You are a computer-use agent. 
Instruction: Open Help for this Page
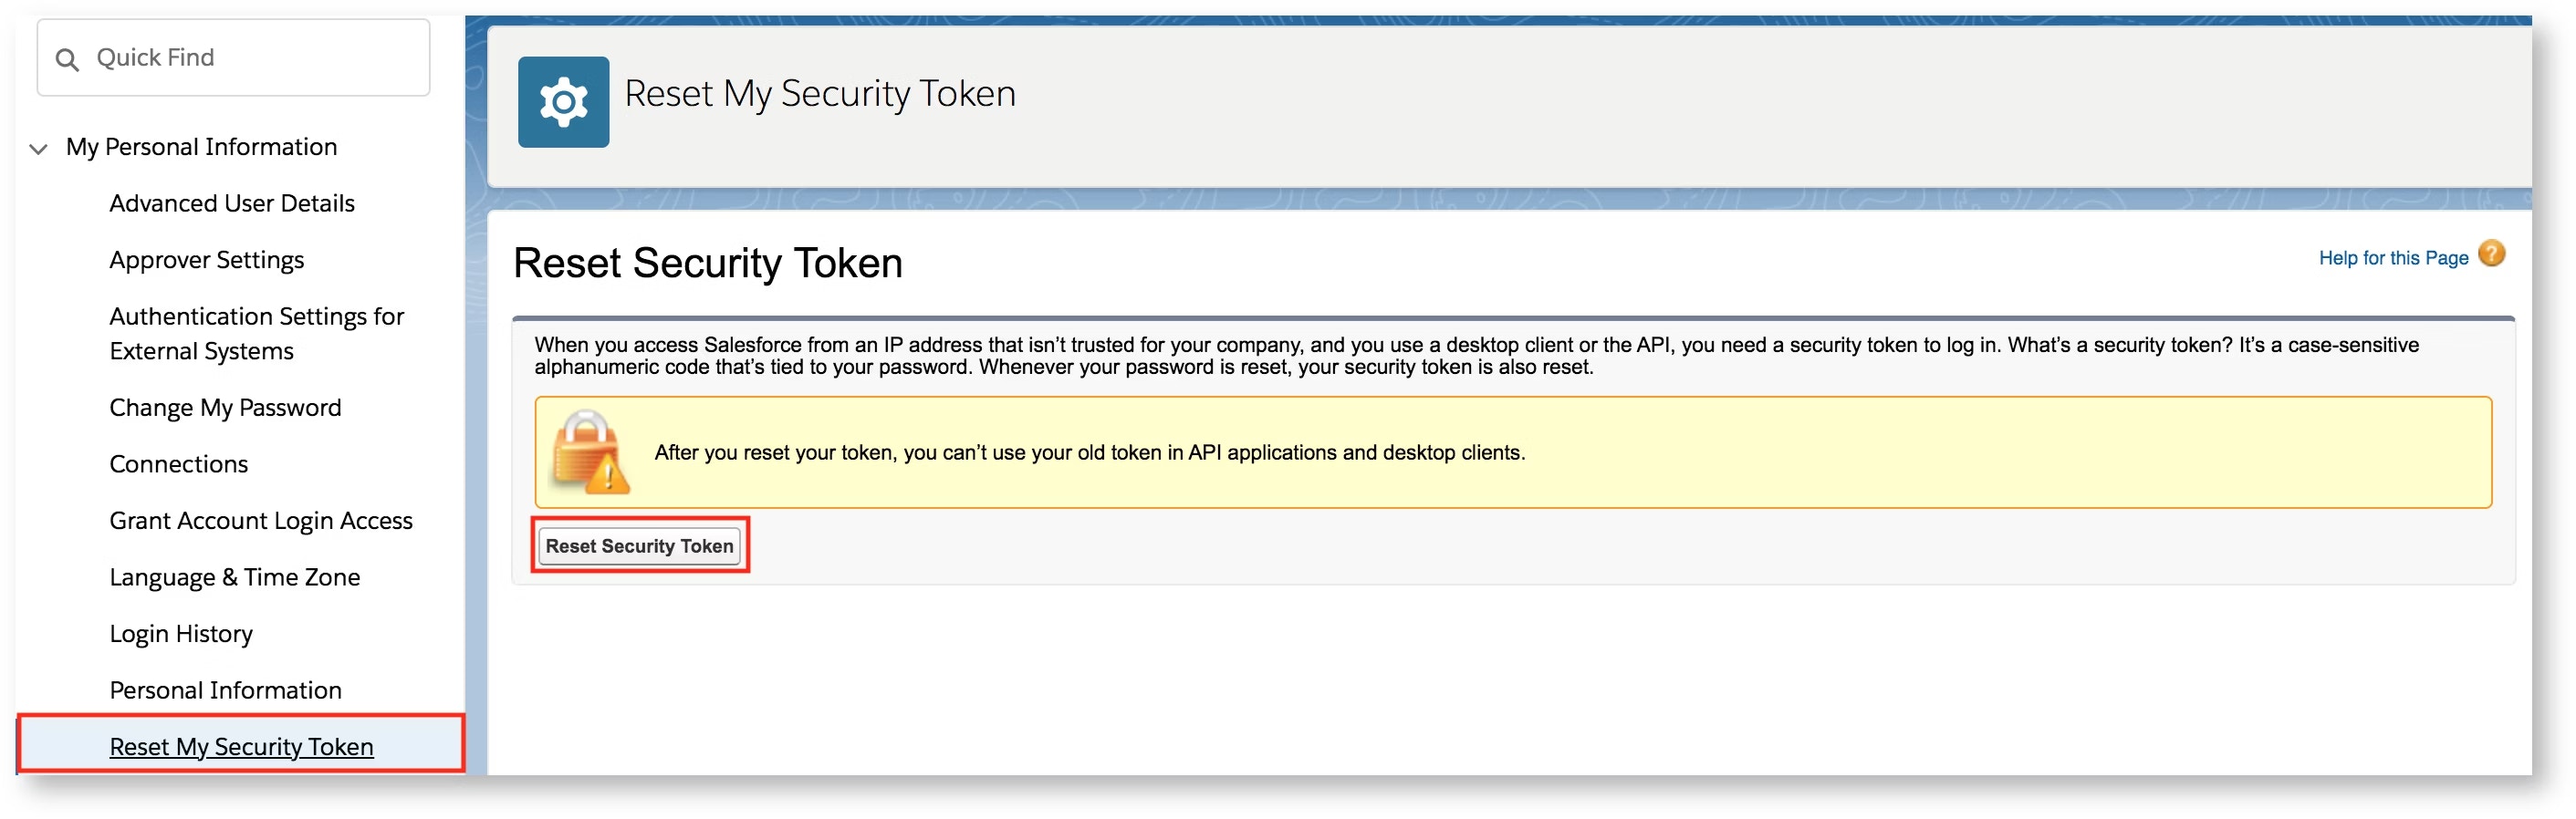2395,257
